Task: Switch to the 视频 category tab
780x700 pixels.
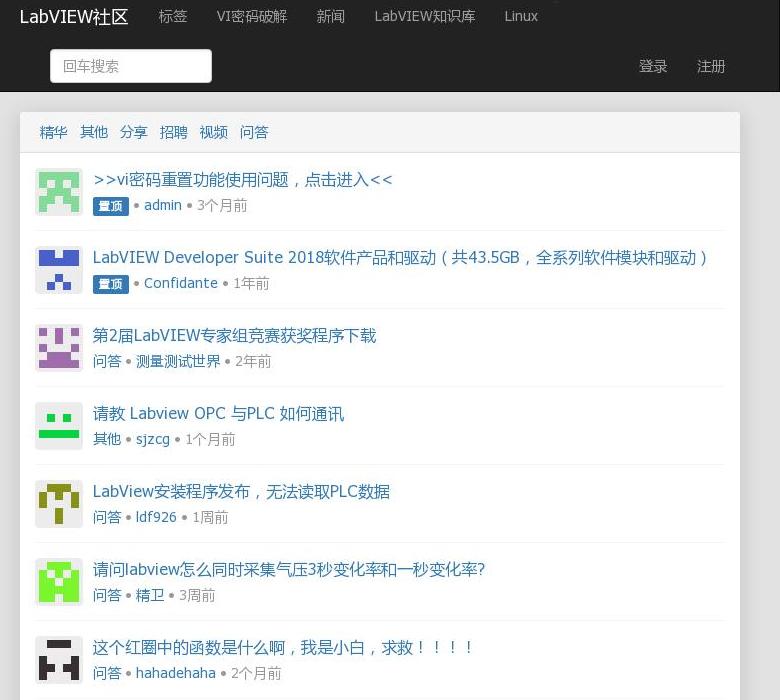Action: (x=213, y=132)
